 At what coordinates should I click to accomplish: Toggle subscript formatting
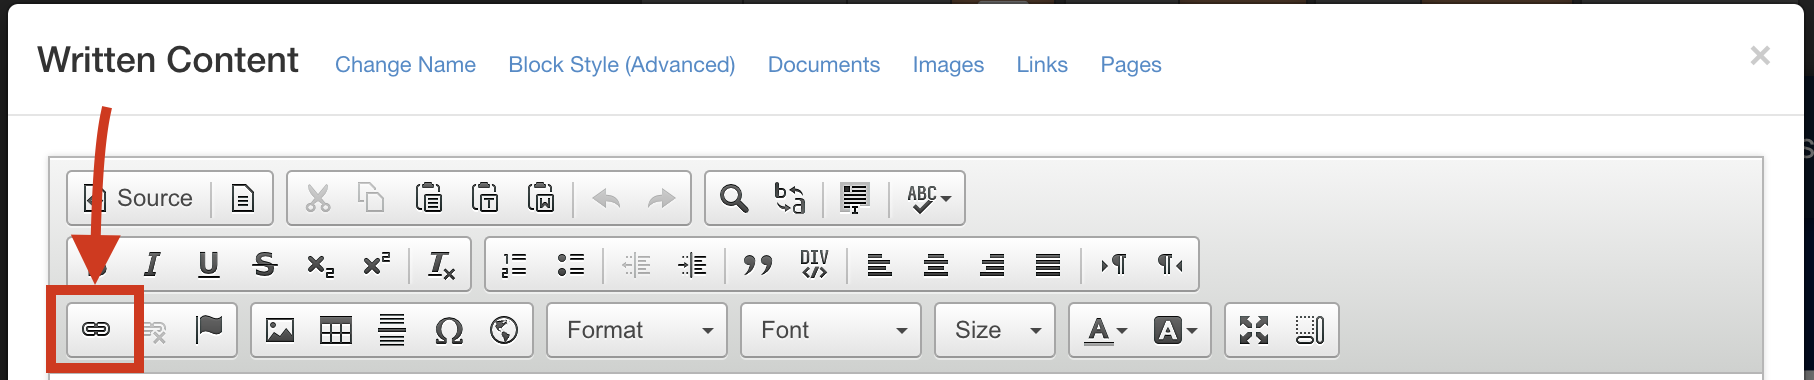(x=320, y=264)
